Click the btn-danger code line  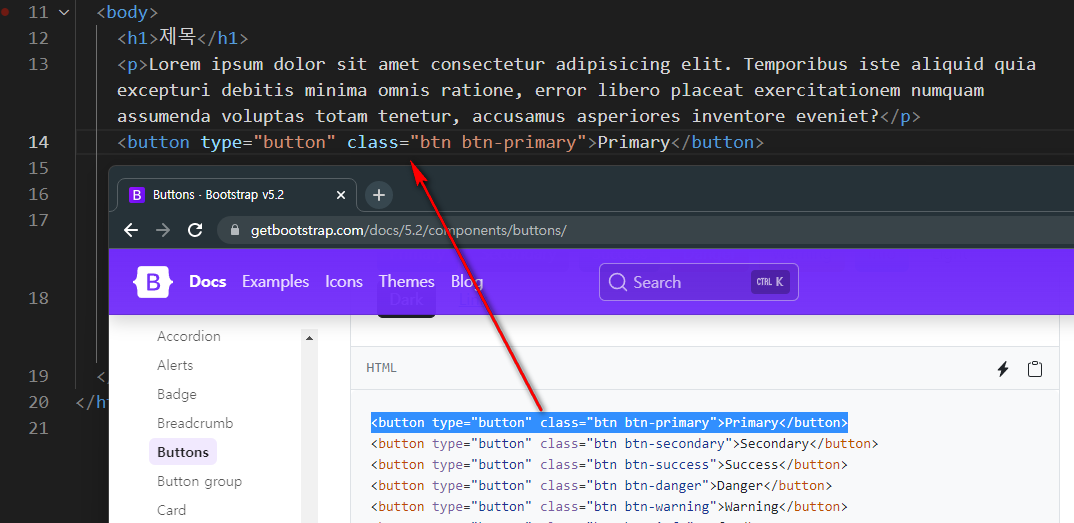pyautogui.click(x=601, y=486)
